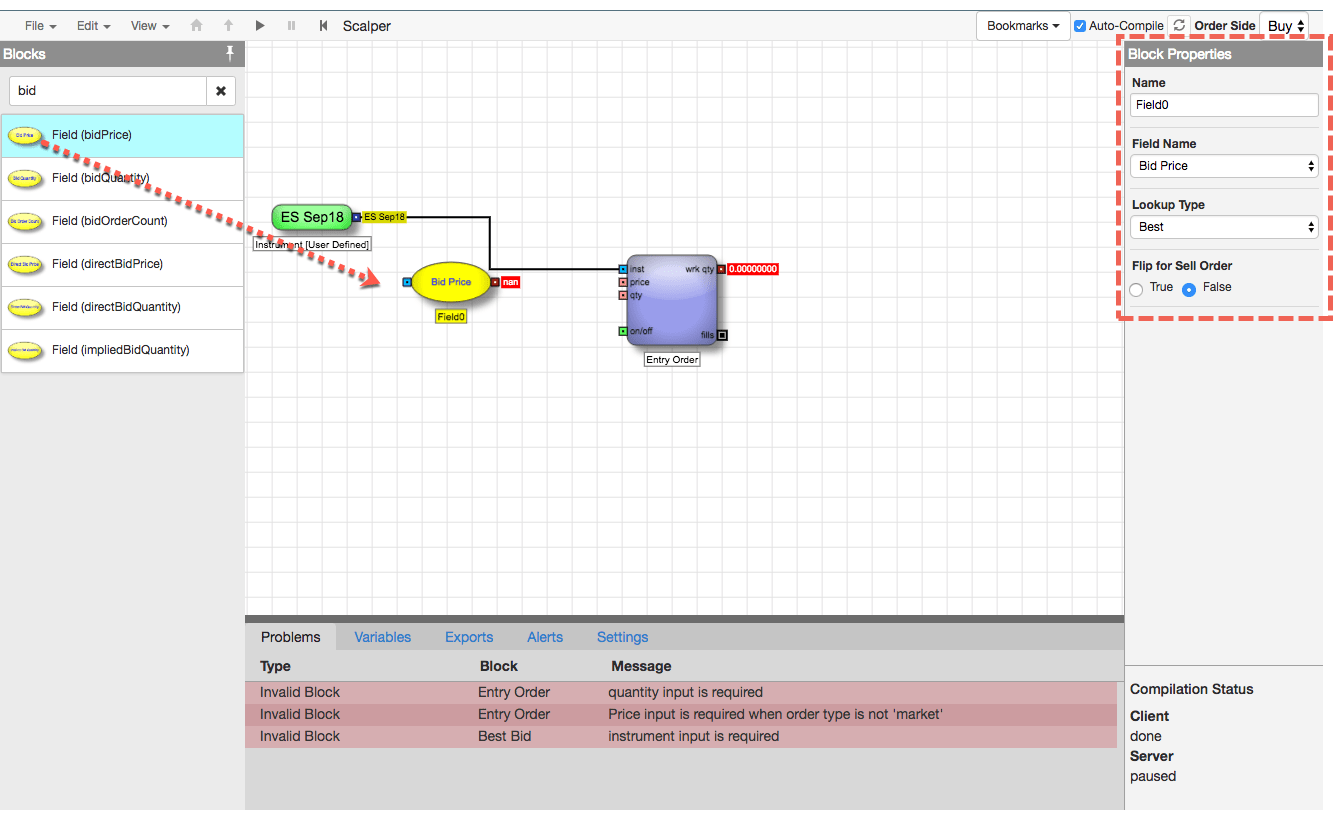Viewport: 1334px width, 816px height.
Task: Set Flip for Sell Order to False
Action: pyautogui.click(x=1189, y=289)
